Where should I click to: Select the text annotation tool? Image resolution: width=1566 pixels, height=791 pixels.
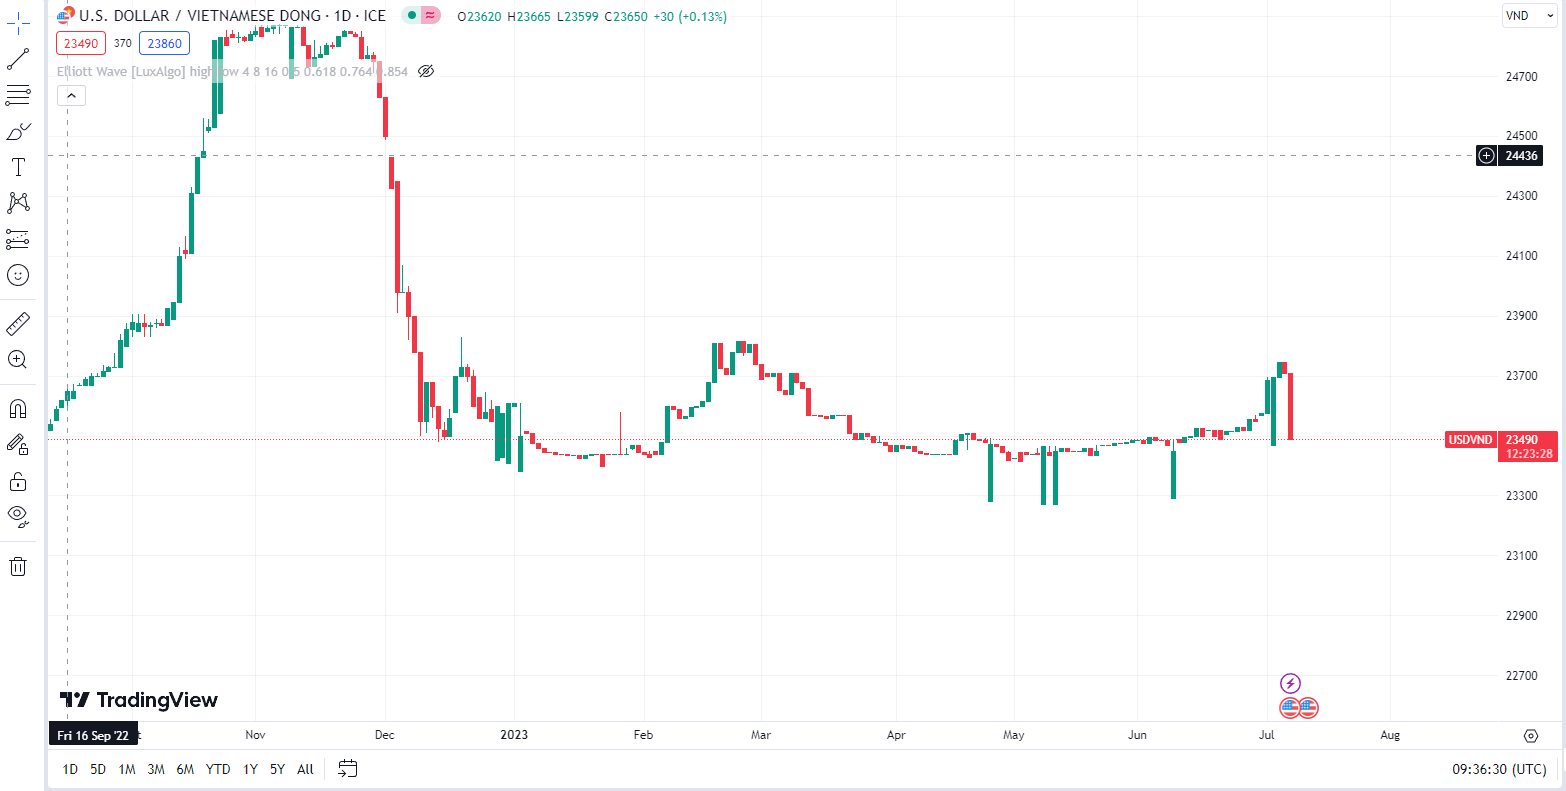tap(18, 167)
